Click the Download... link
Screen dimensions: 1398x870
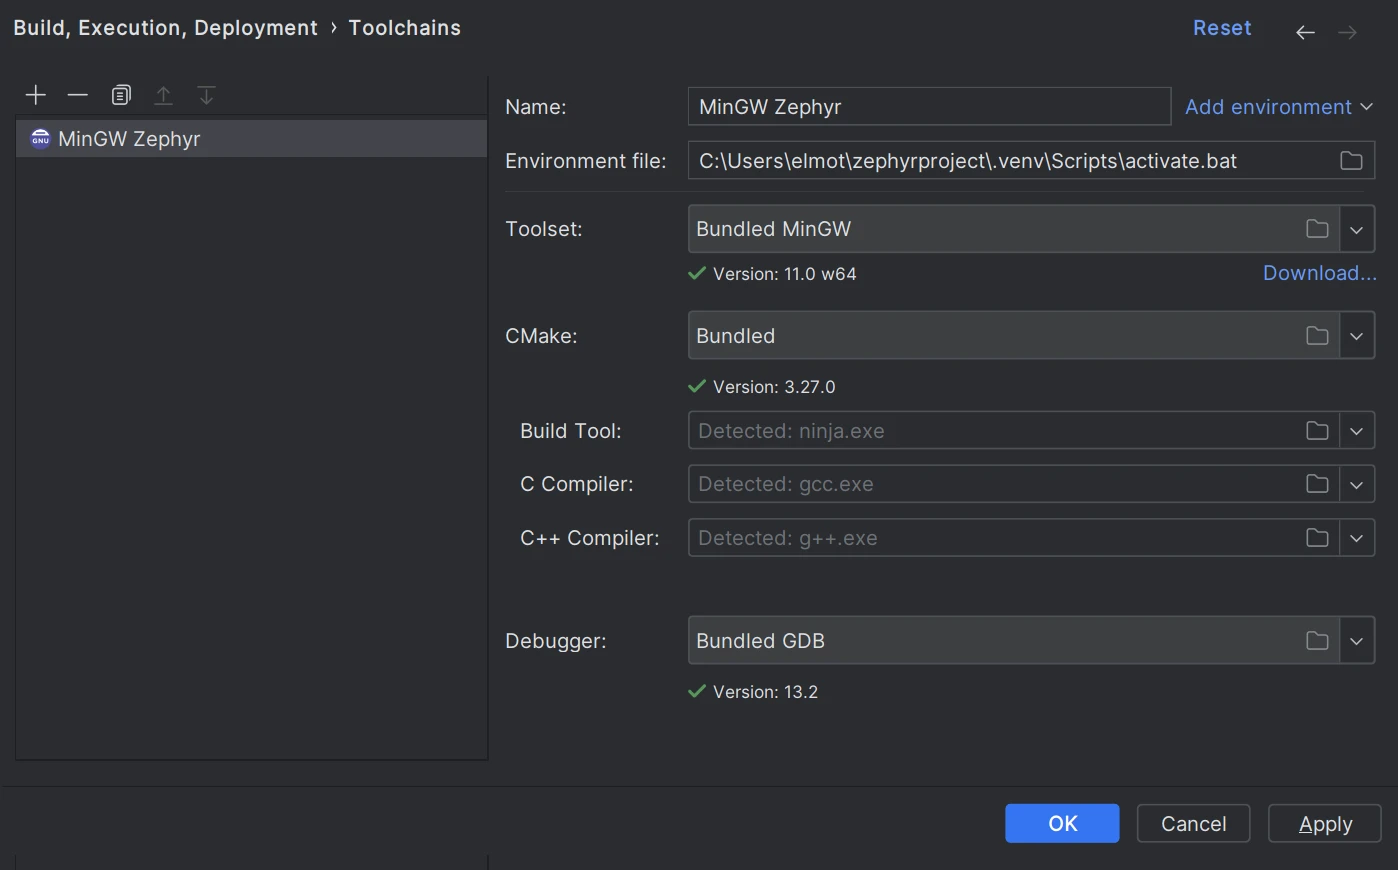point(1319,273)
